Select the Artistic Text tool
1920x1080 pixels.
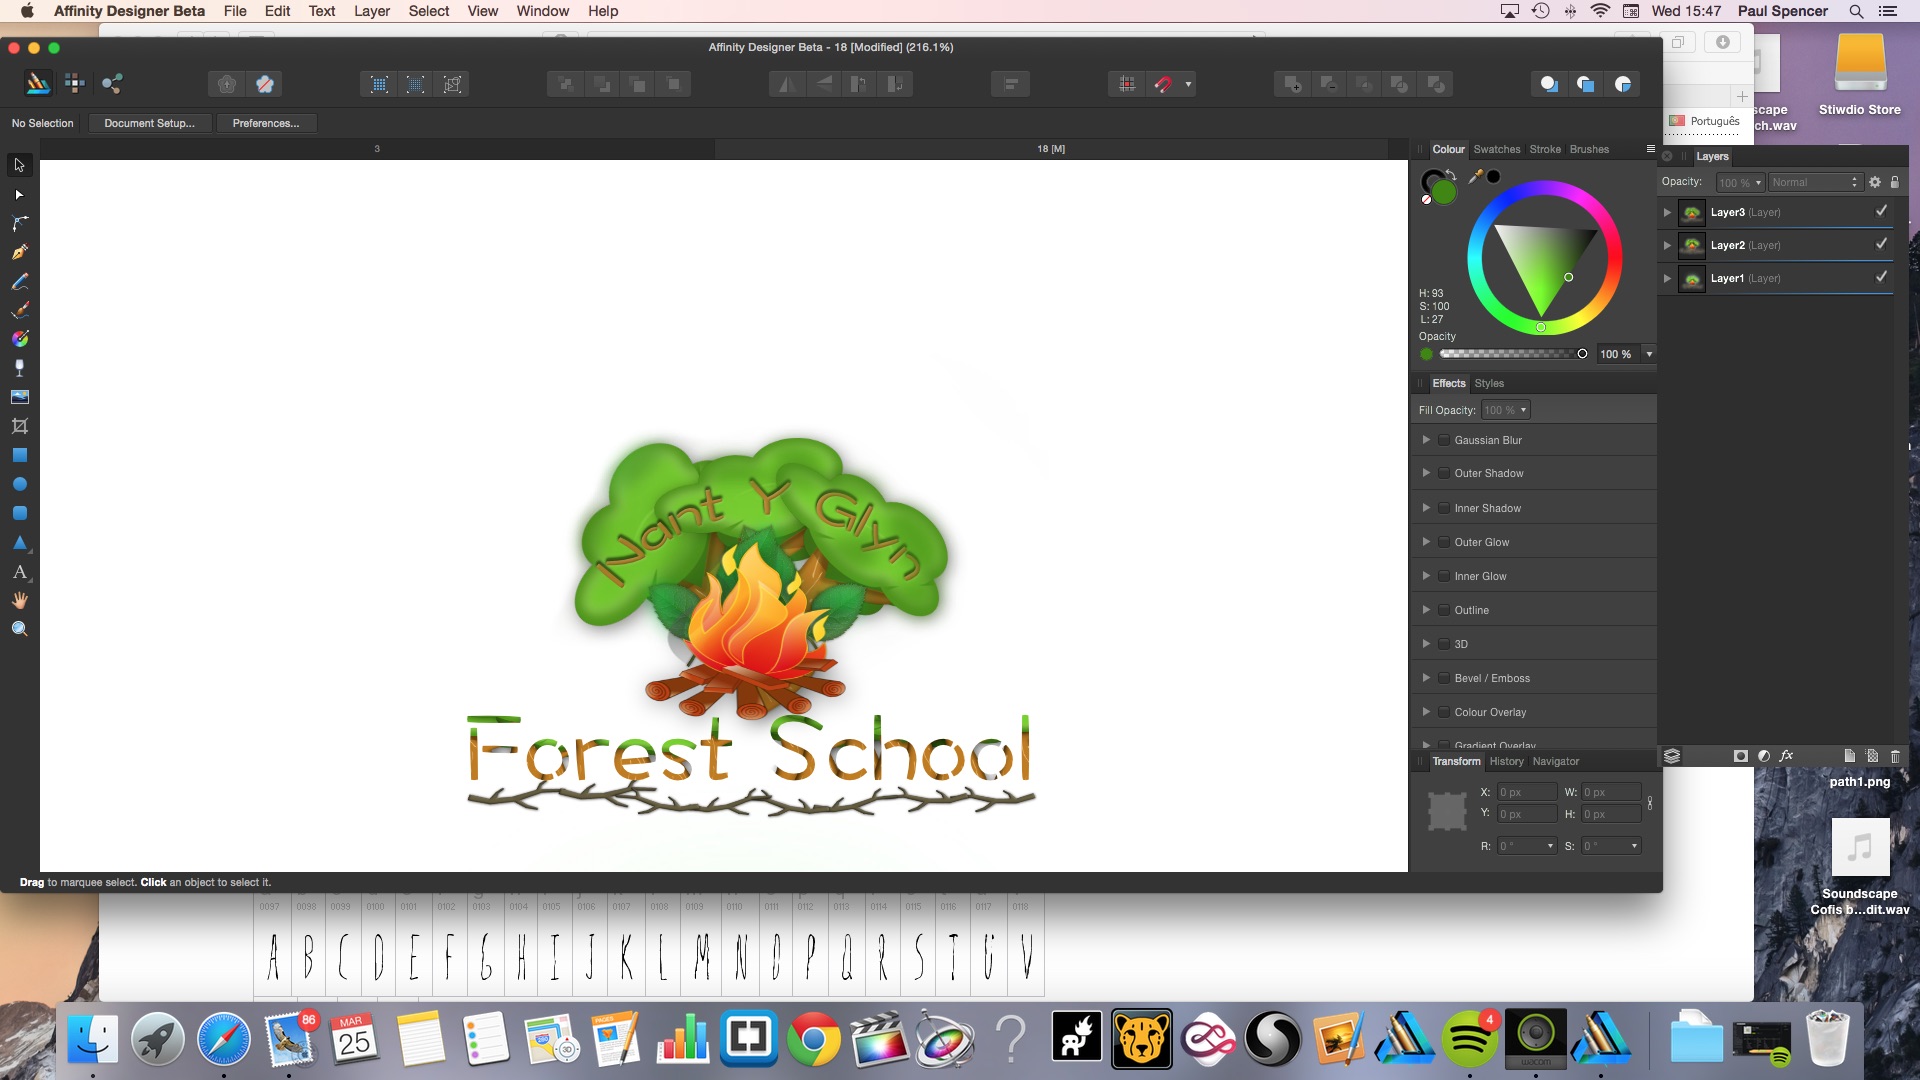19,572
